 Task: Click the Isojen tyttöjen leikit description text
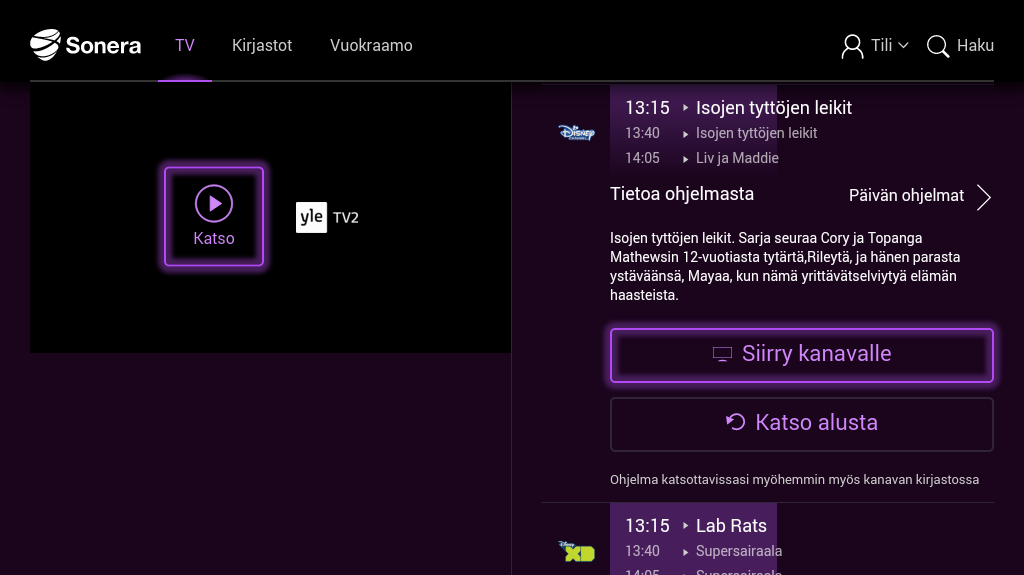coord(785,267)
